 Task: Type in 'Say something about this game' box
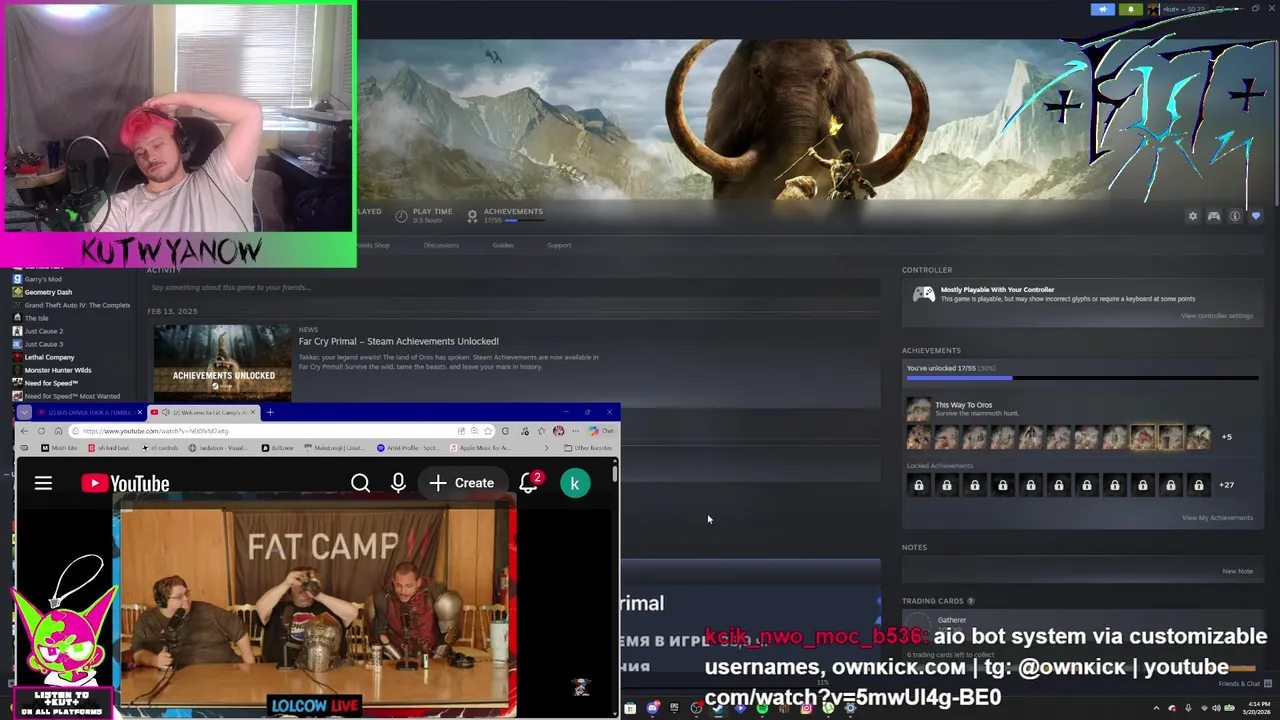[513, 287]
